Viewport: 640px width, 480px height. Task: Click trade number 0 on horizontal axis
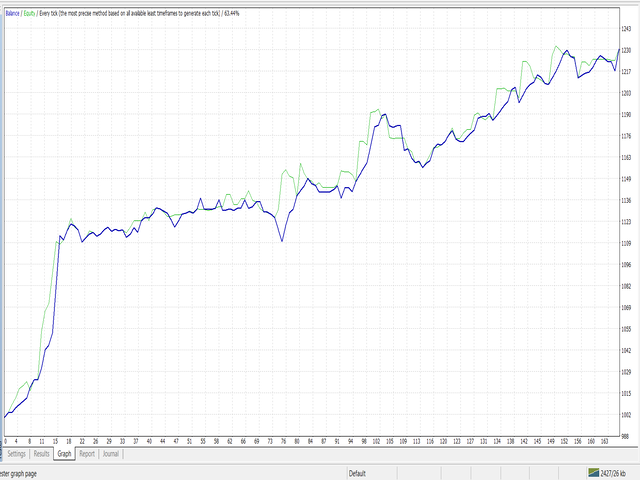5,441
